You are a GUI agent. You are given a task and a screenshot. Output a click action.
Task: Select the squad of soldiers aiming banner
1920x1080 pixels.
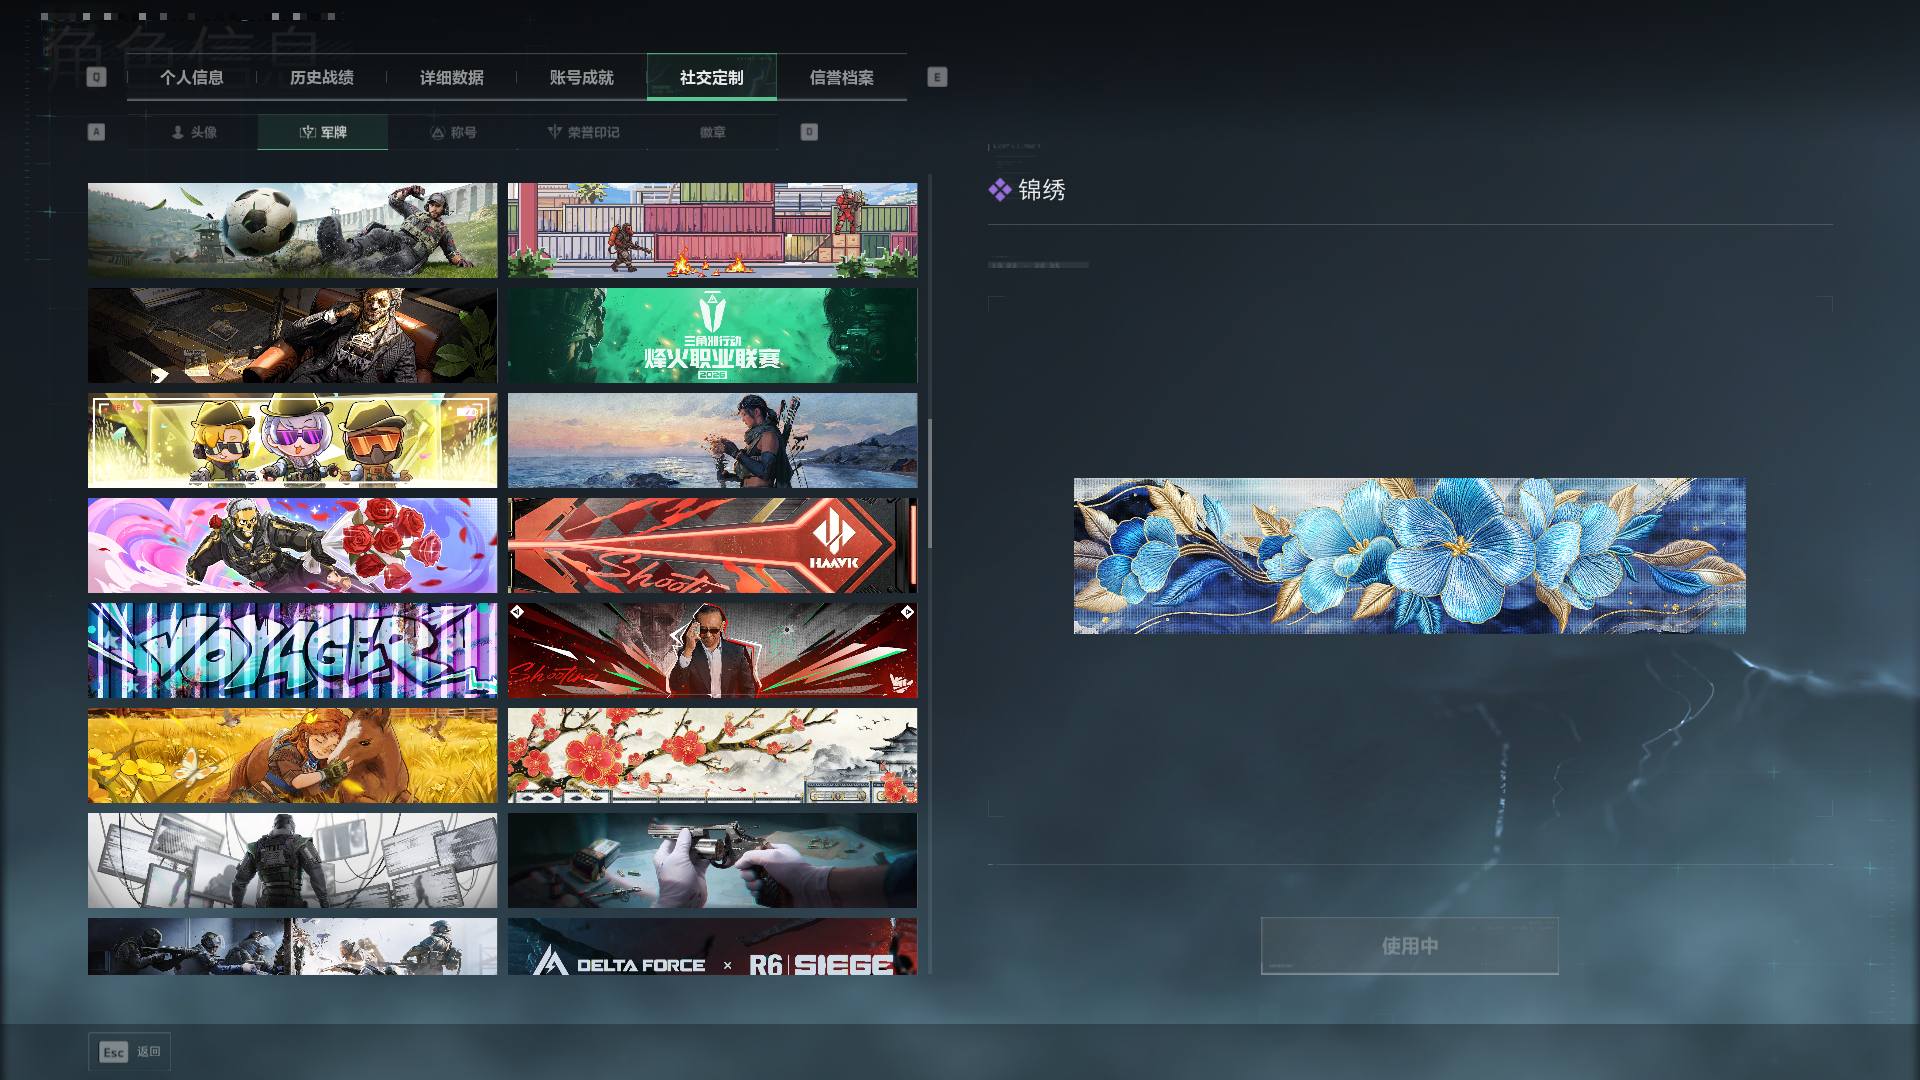(292, 947)
